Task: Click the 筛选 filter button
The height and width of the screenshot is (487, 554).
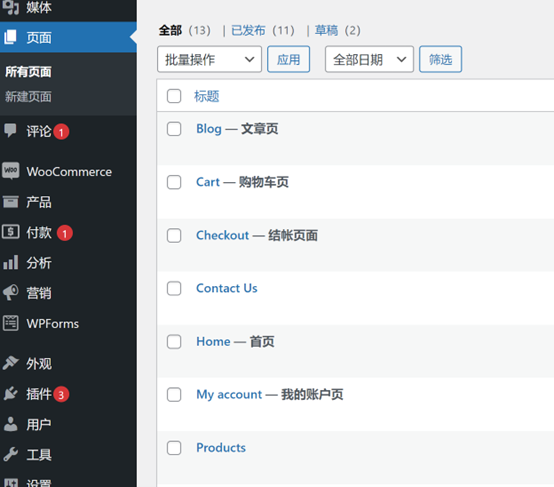Action: [441, 59]
